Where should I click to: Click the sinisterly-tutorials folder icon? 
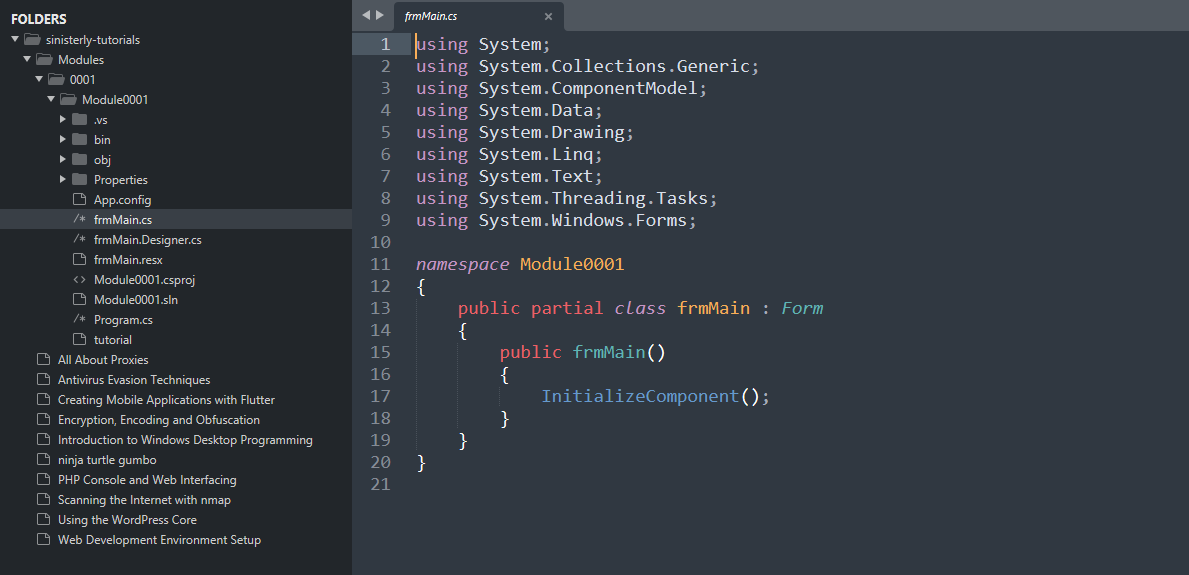32,39
